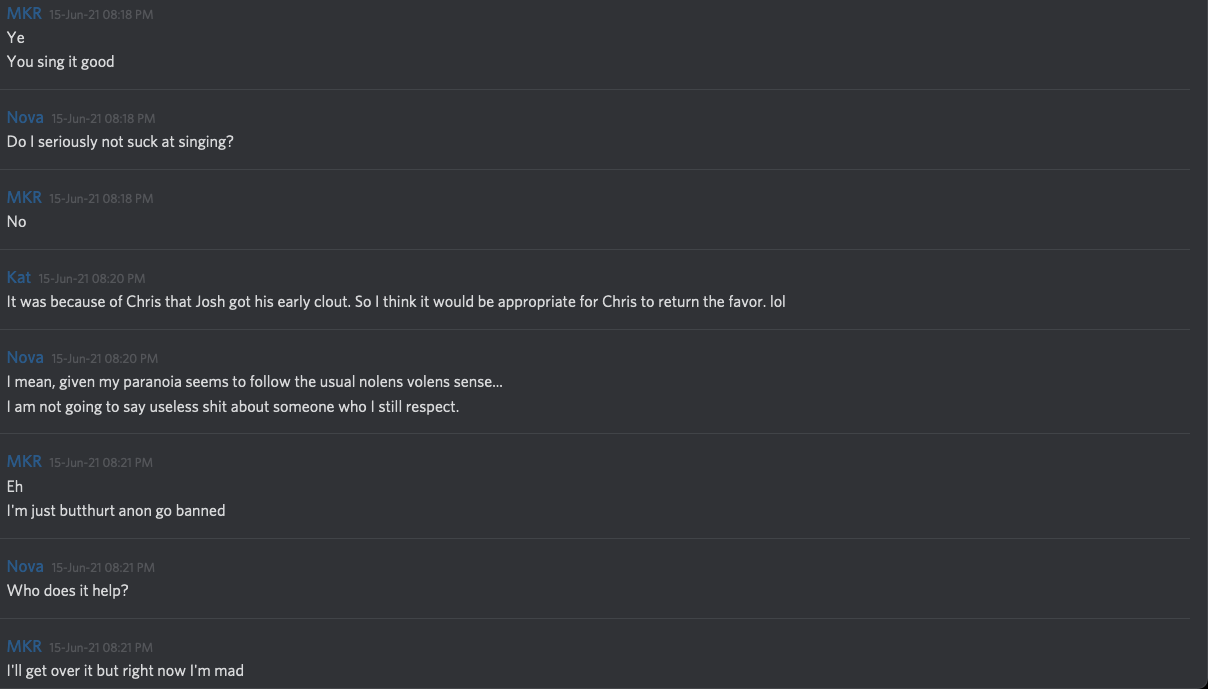Click Nova's name above the singing question
Screen dimensions: 1208x689
(25, 117)
